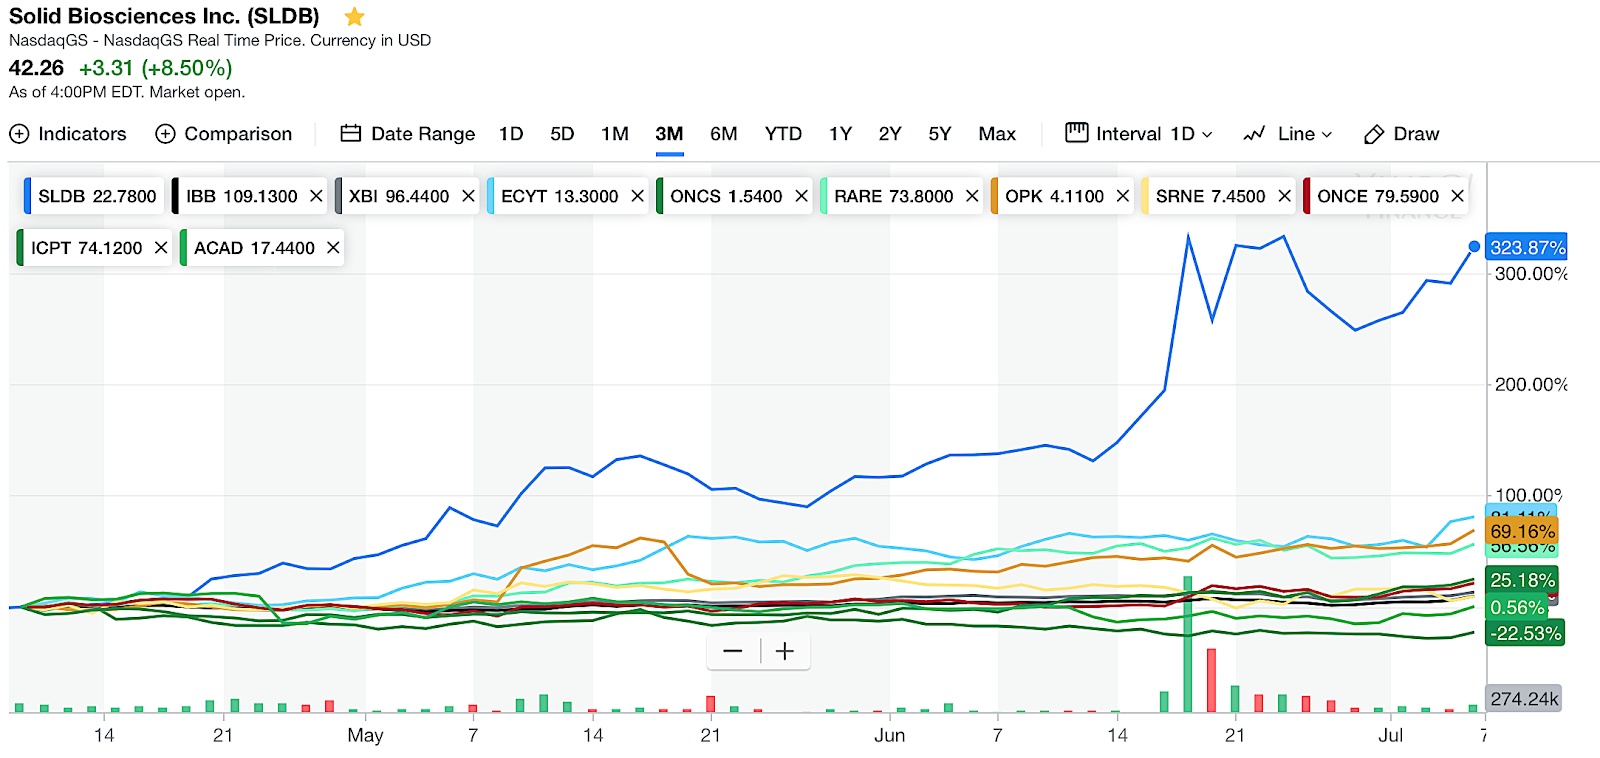Click the gold favorite star next to SLDB

point(354,17)
